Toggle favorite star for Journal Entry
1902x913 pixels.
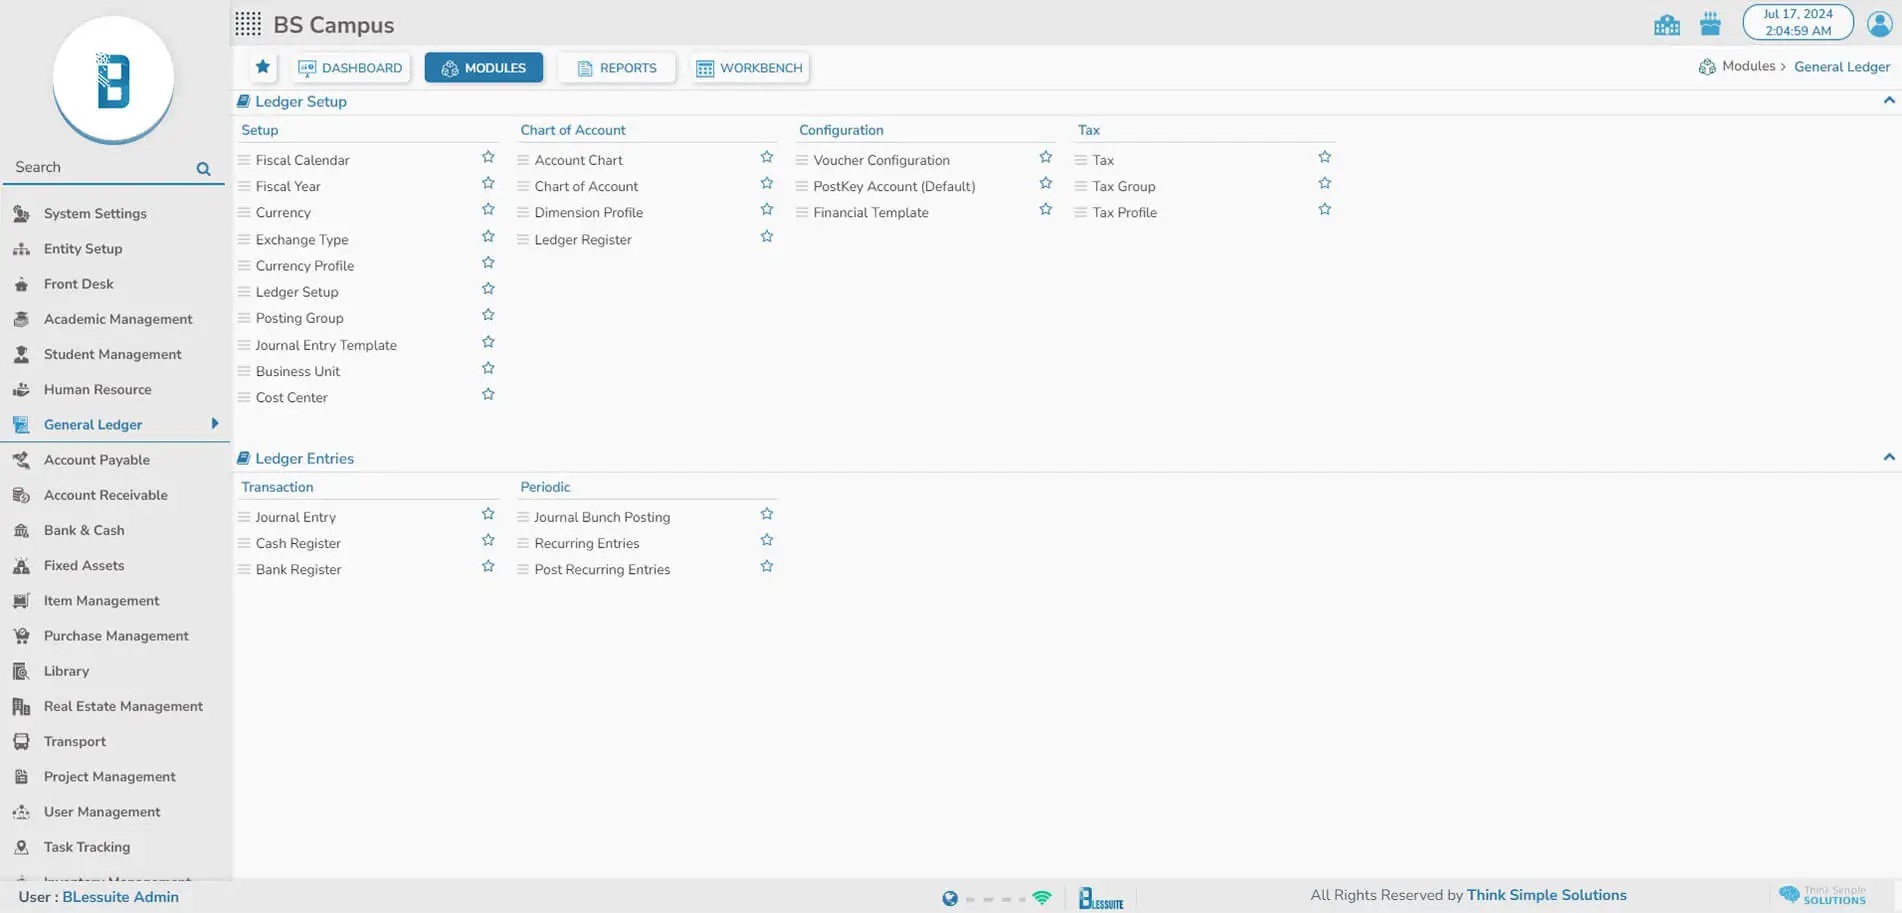tap(488, 514)
